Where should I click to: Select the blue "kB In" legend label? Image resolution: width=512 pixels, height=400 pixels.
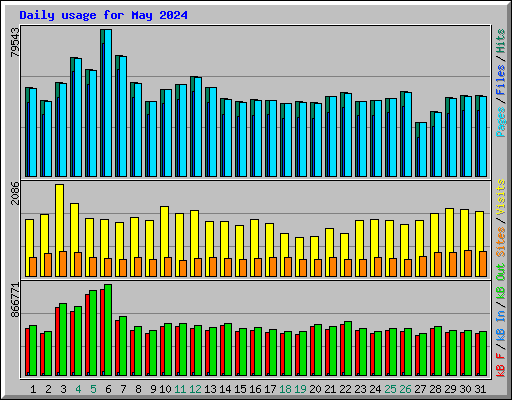pos(500,326)
